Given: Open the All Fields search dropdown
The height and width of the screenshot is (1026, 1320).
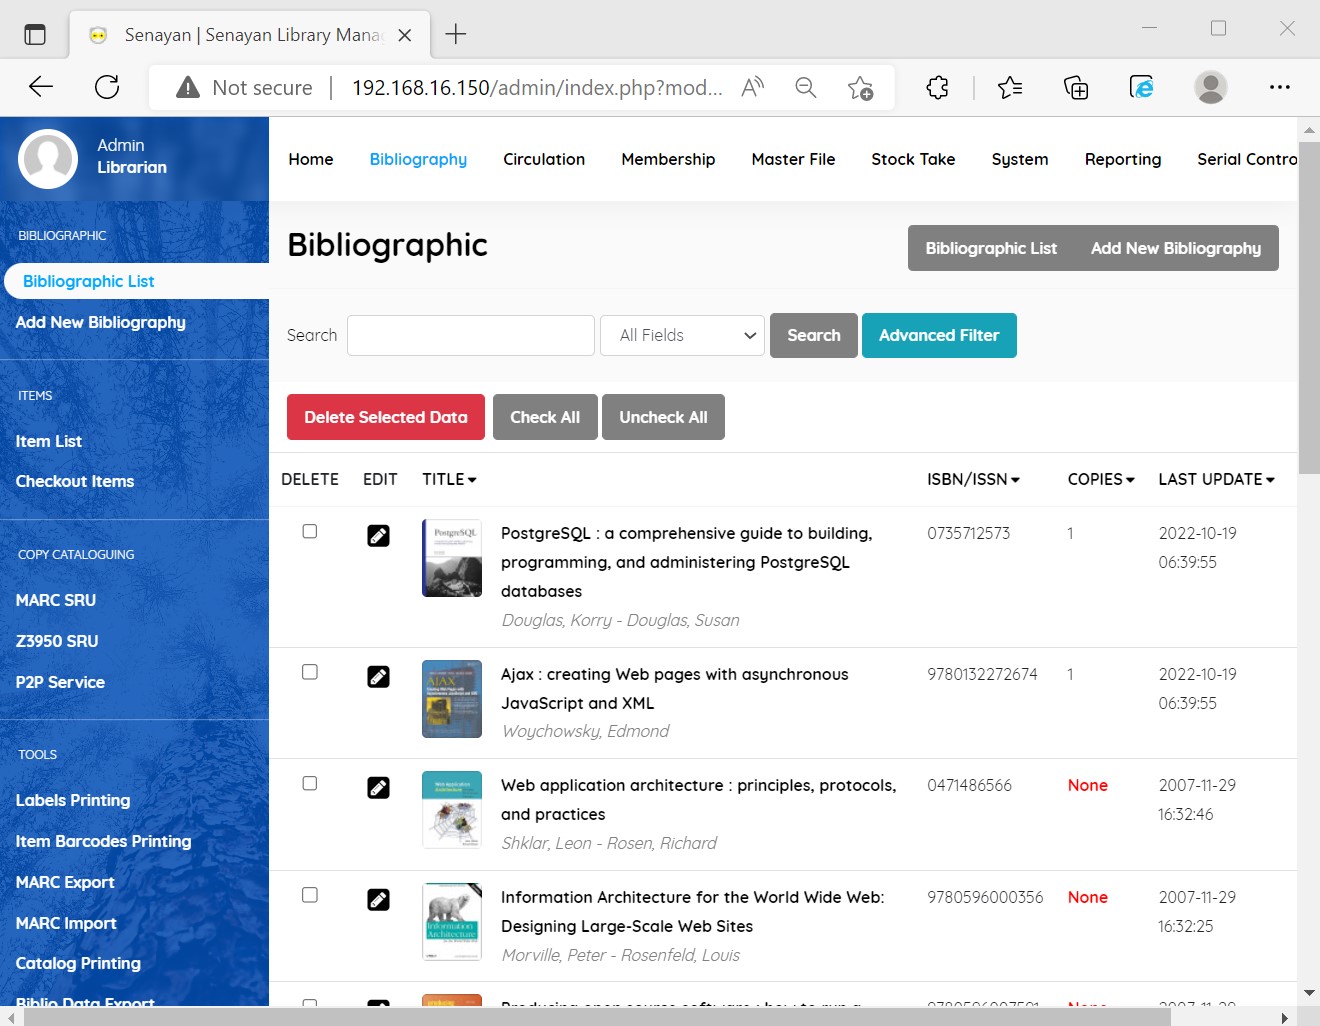Looking at the screenshot, I should pyautogui.click(x=683, y=336).
